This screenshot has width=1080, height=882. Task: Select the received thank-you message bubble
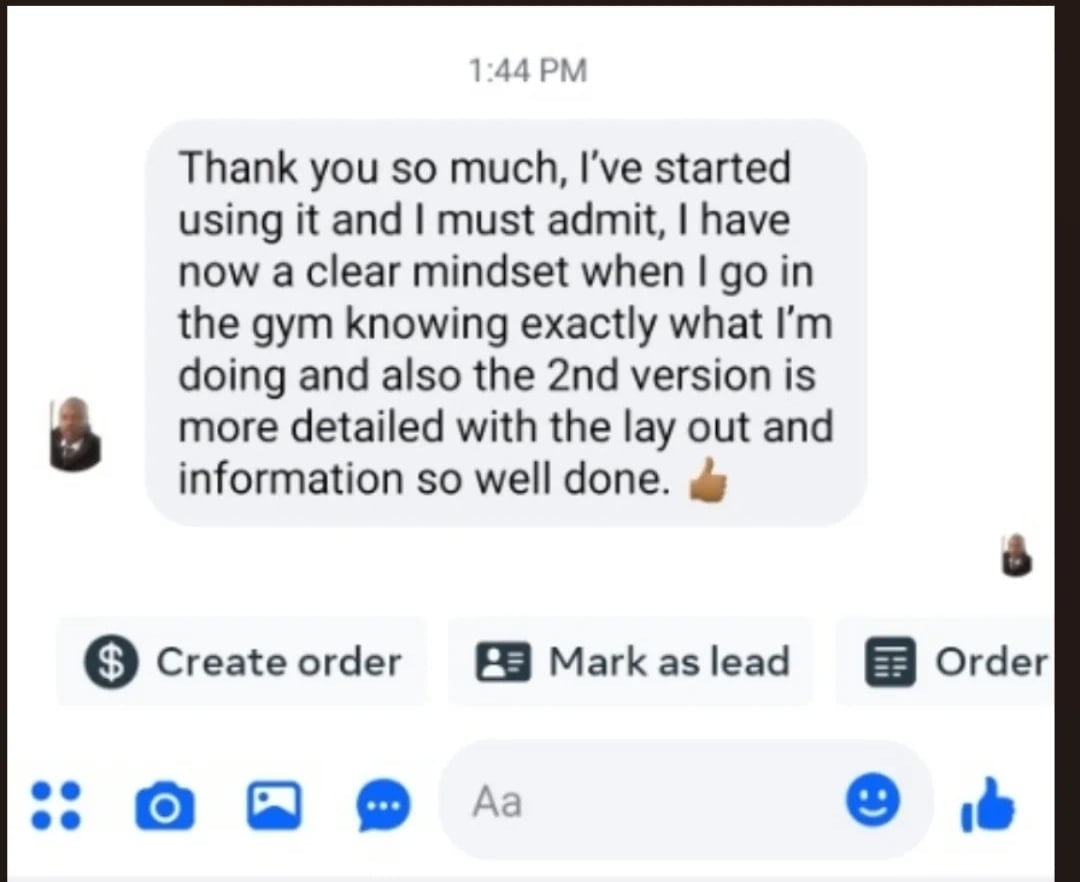click(506, 323)
